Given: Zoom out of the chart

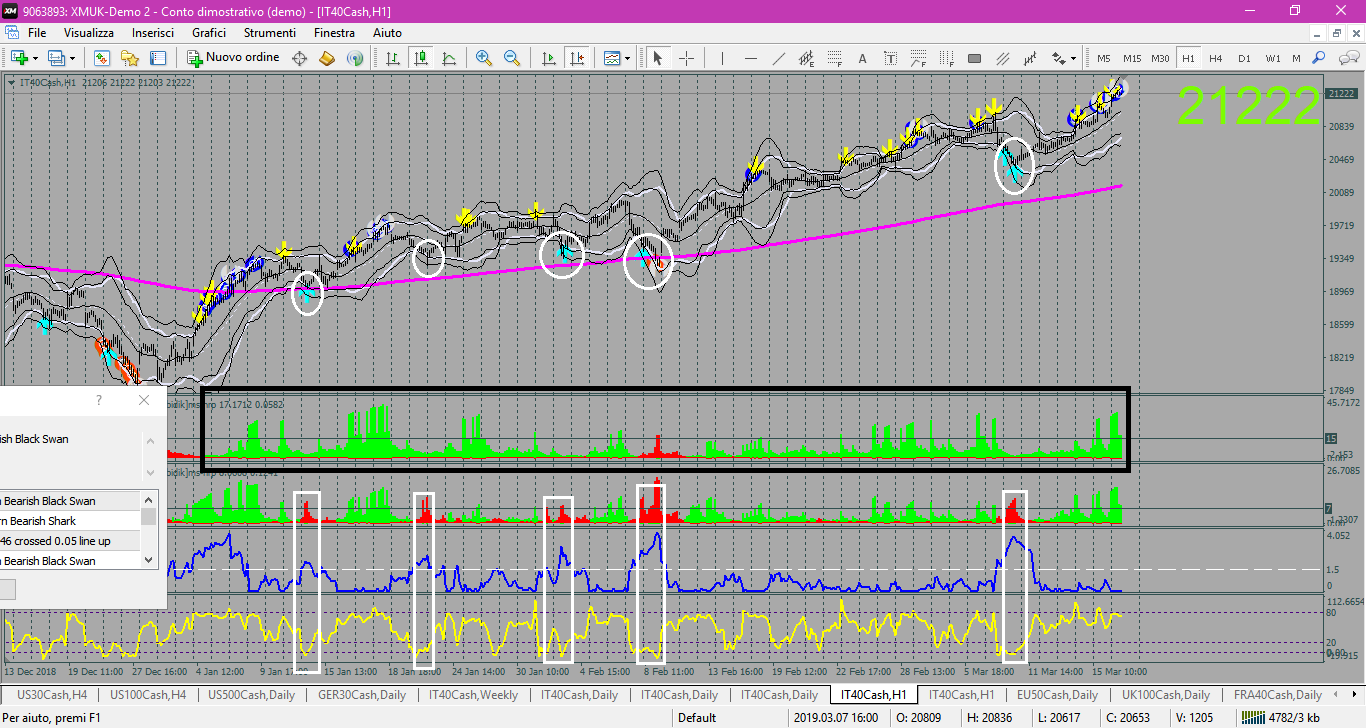Looking at the screenshot, I should coord(512,58).
